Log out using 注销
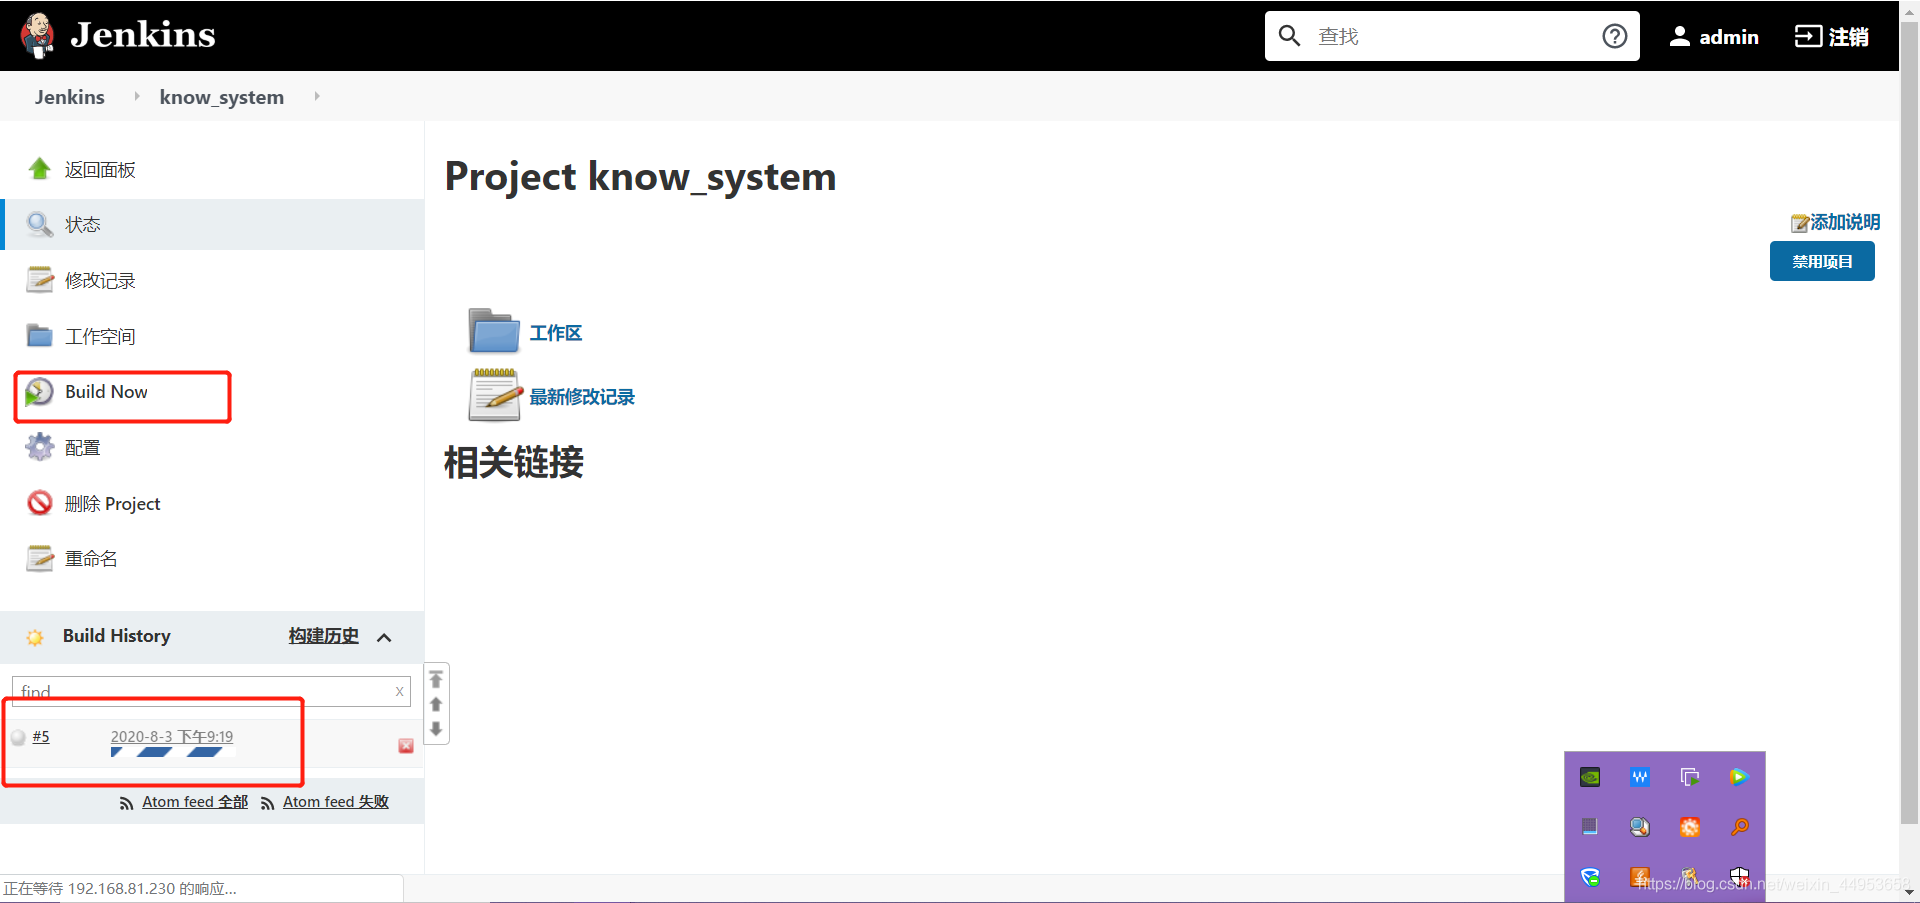The height and width of the screenshot is (903, 1920). pos(1848,37)
